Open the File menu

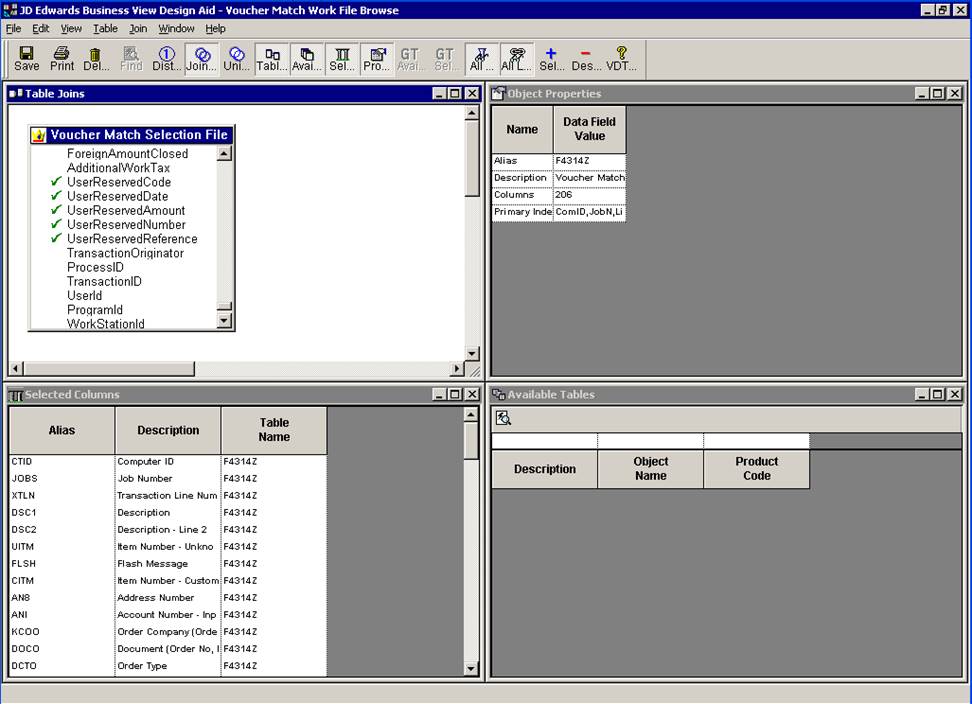point(13,29)
